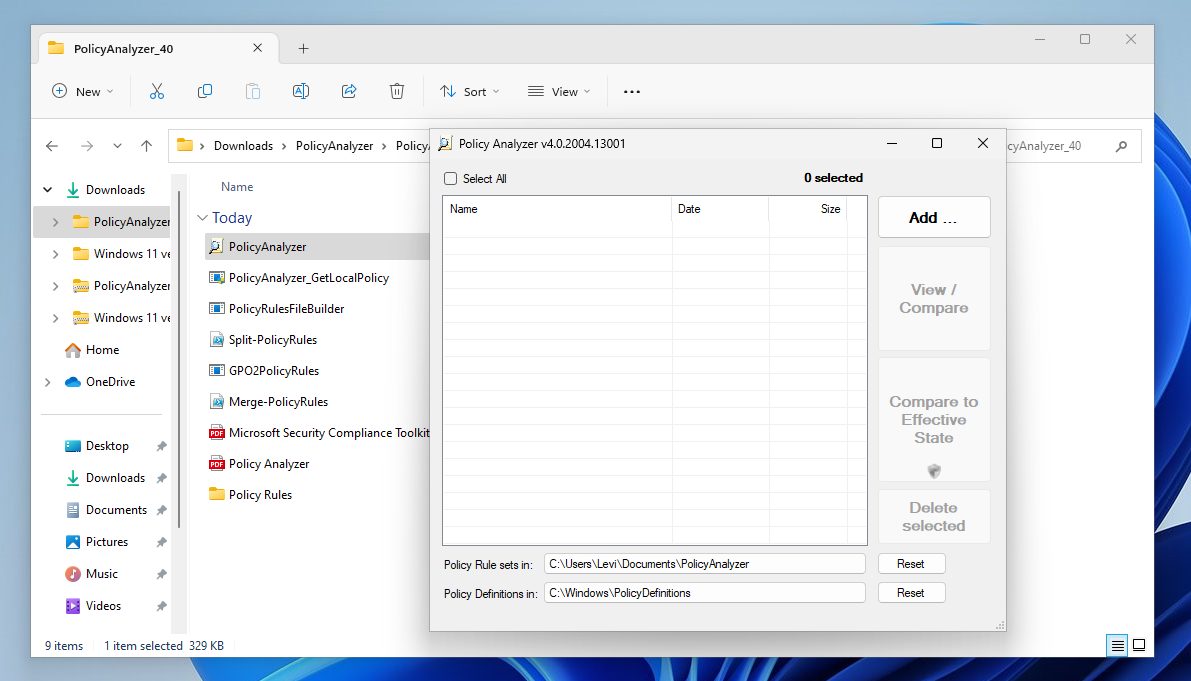Check the Select All checkbox
This screenshot has height=681, width=1191.
[450, 178]
